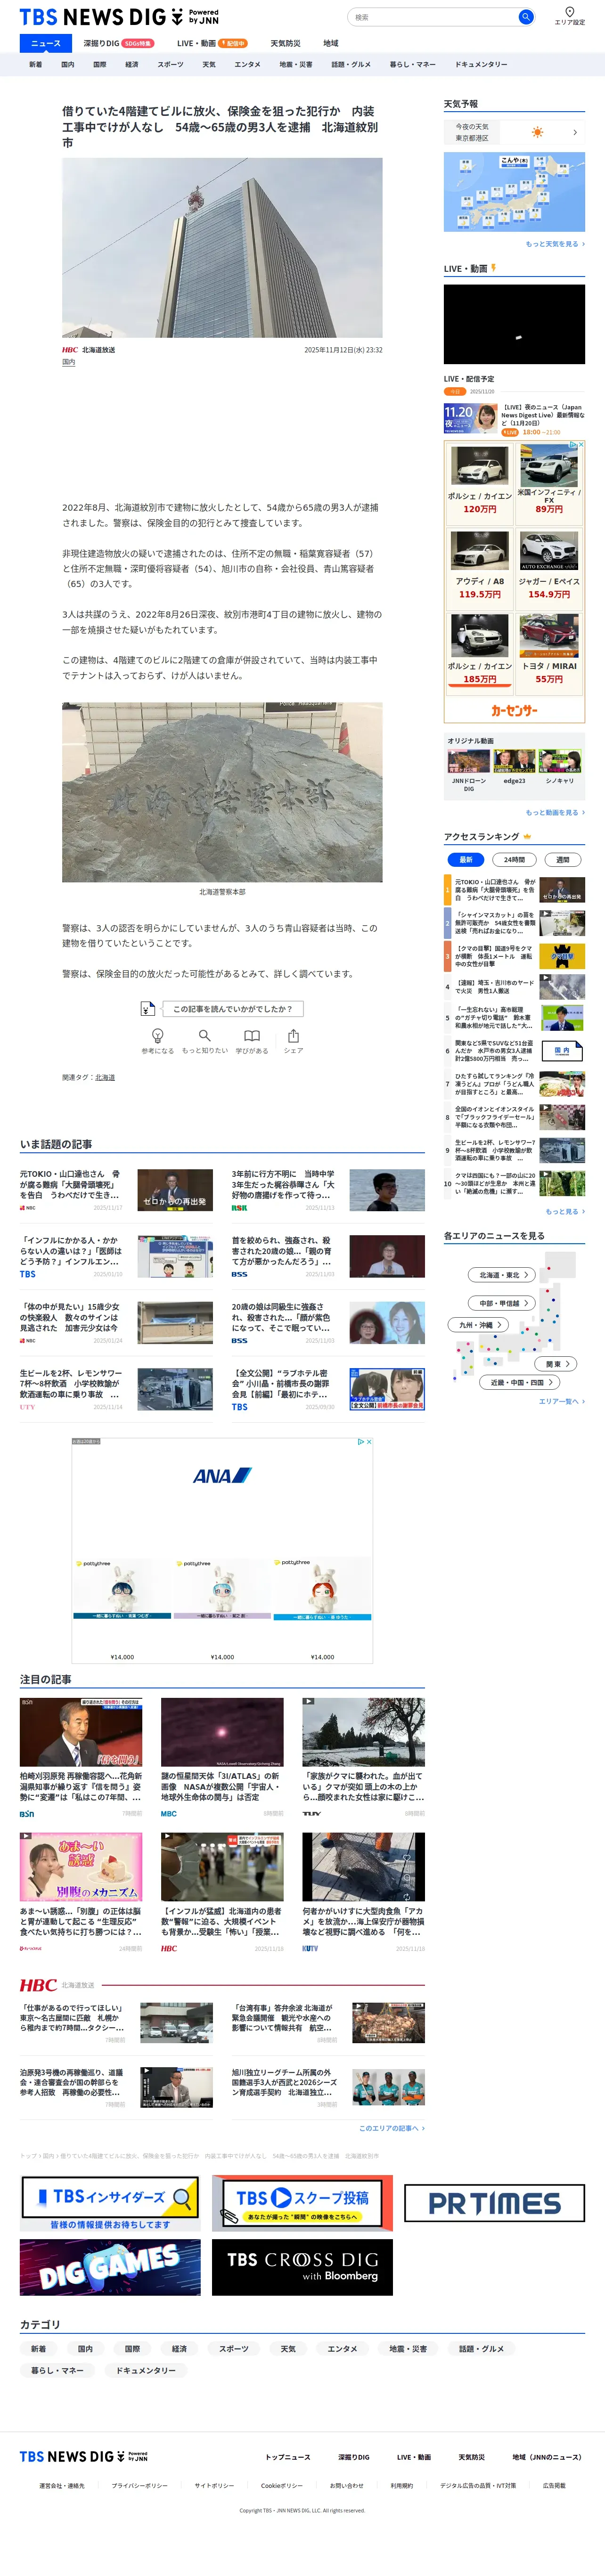
Task: Open the LIVE・動画 tab
Action: click(211, 43)
